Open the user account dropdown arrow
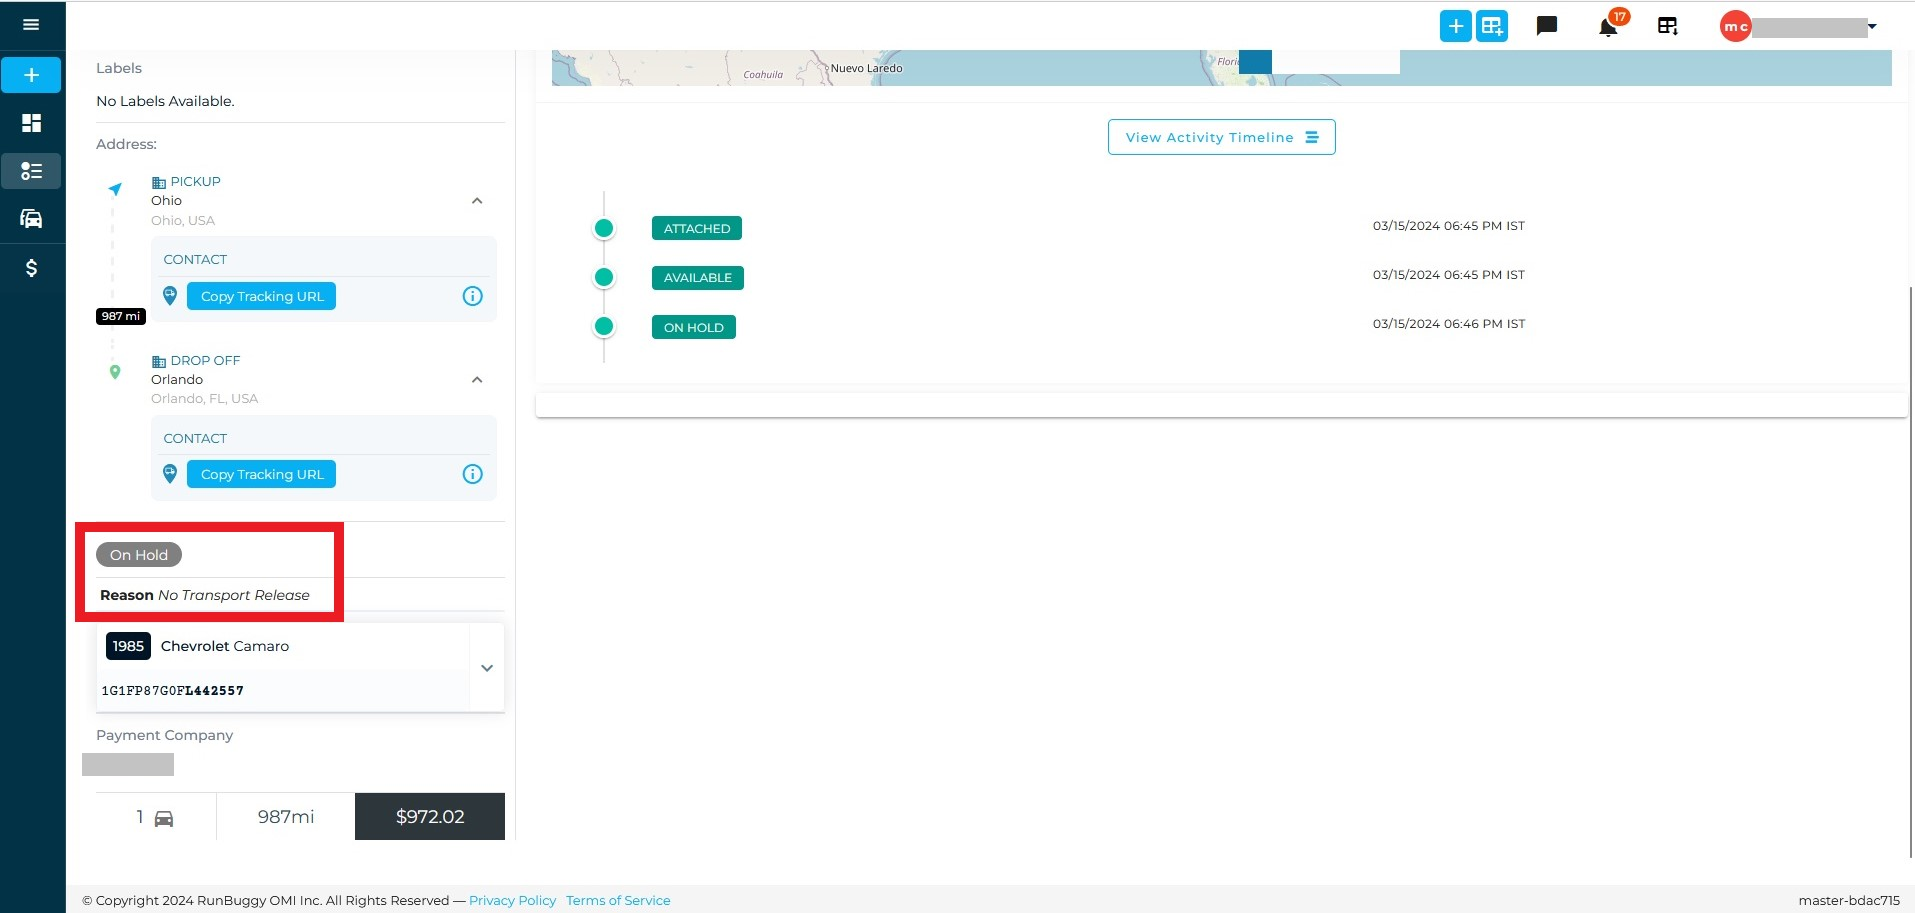This screenshot has height=913, width=1915. [x=1872, y=27]
